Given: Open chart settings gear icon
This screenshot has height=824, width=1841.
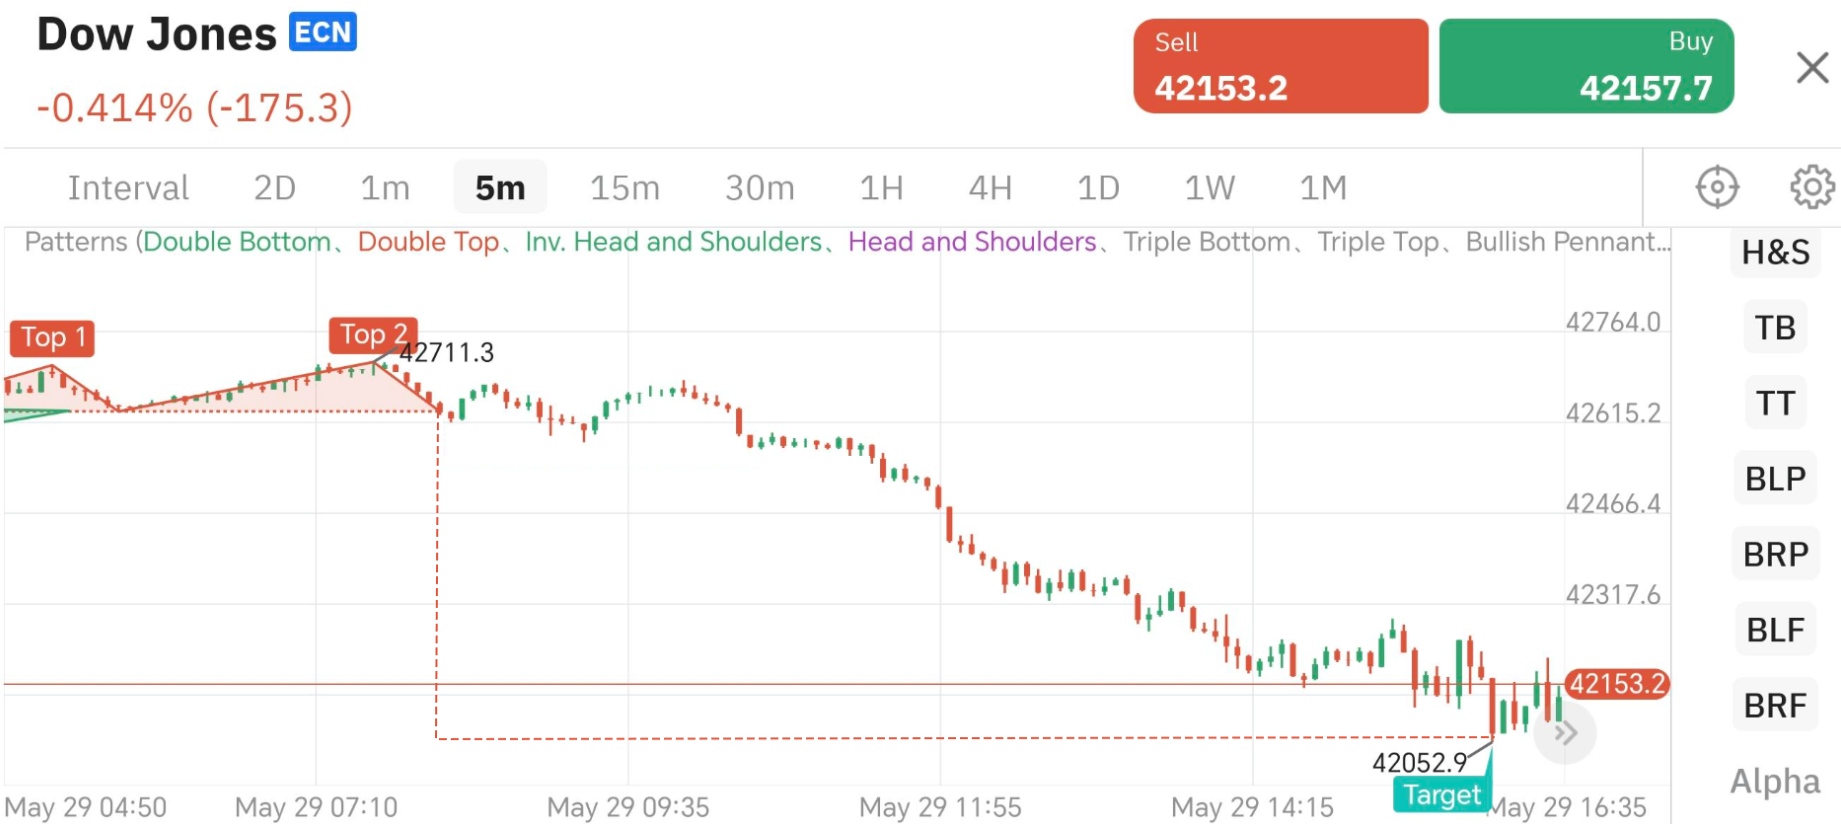Looking at the screenshot, I should pos(1811,187).
